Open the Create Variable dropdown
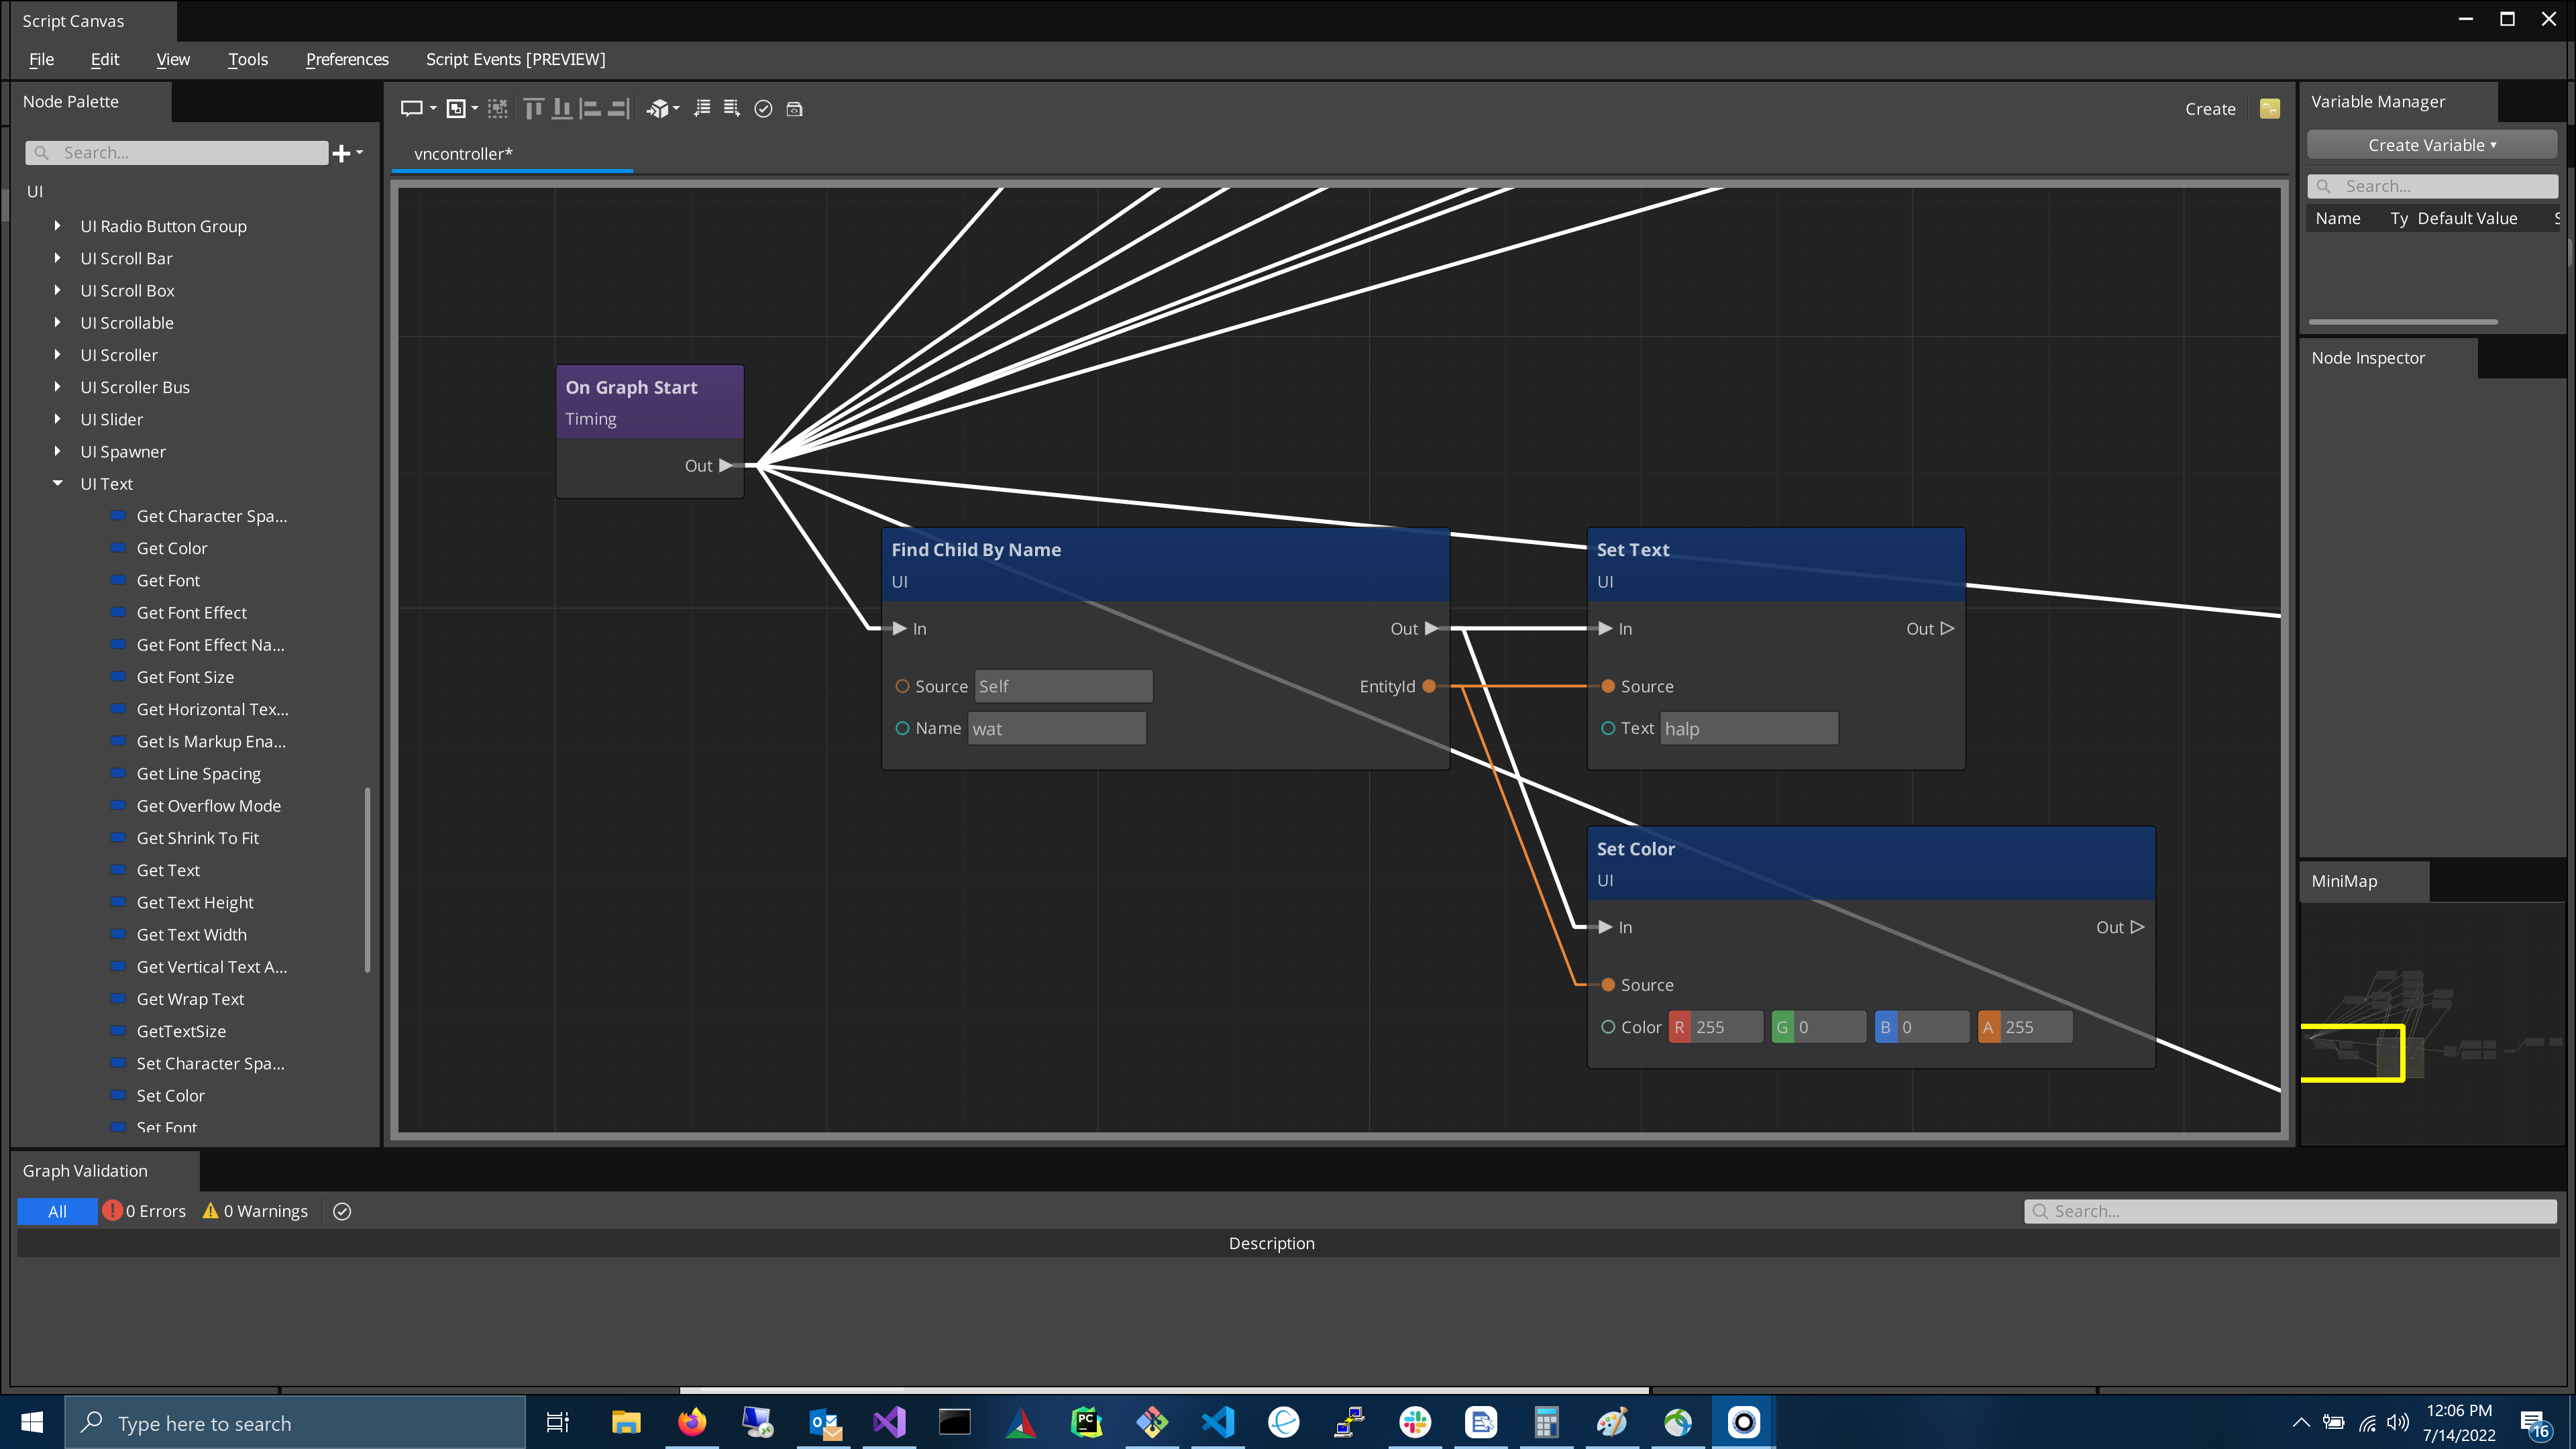Image resolution: width=2576 pixels, height=1449 pixels. pos(2431,145)
